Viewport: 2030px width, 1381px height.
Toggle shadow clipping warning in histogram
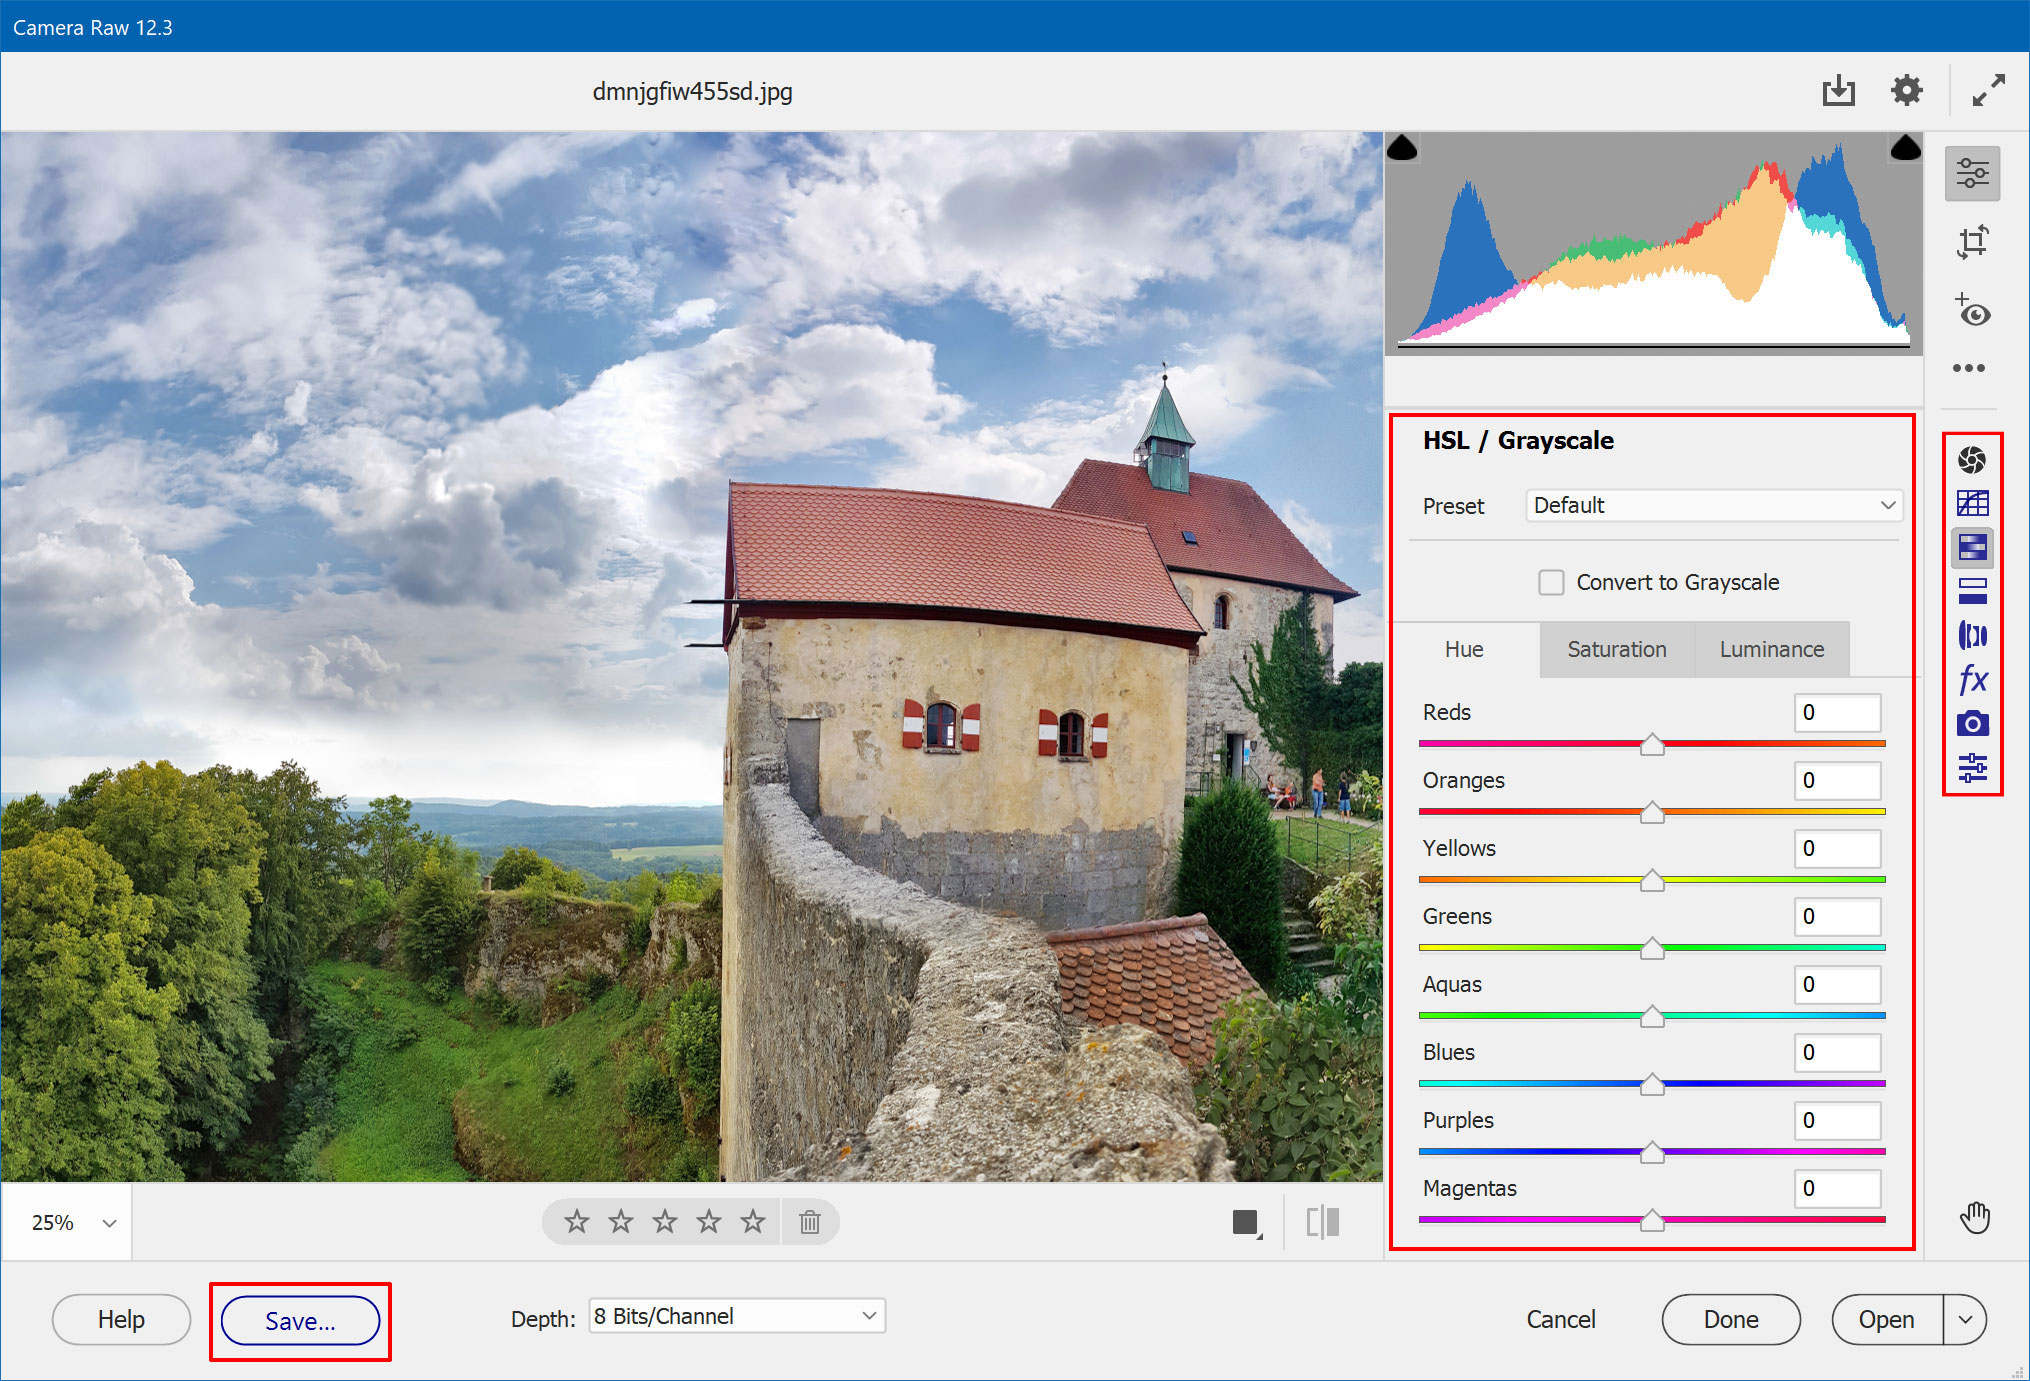(x=1403, y=149)
